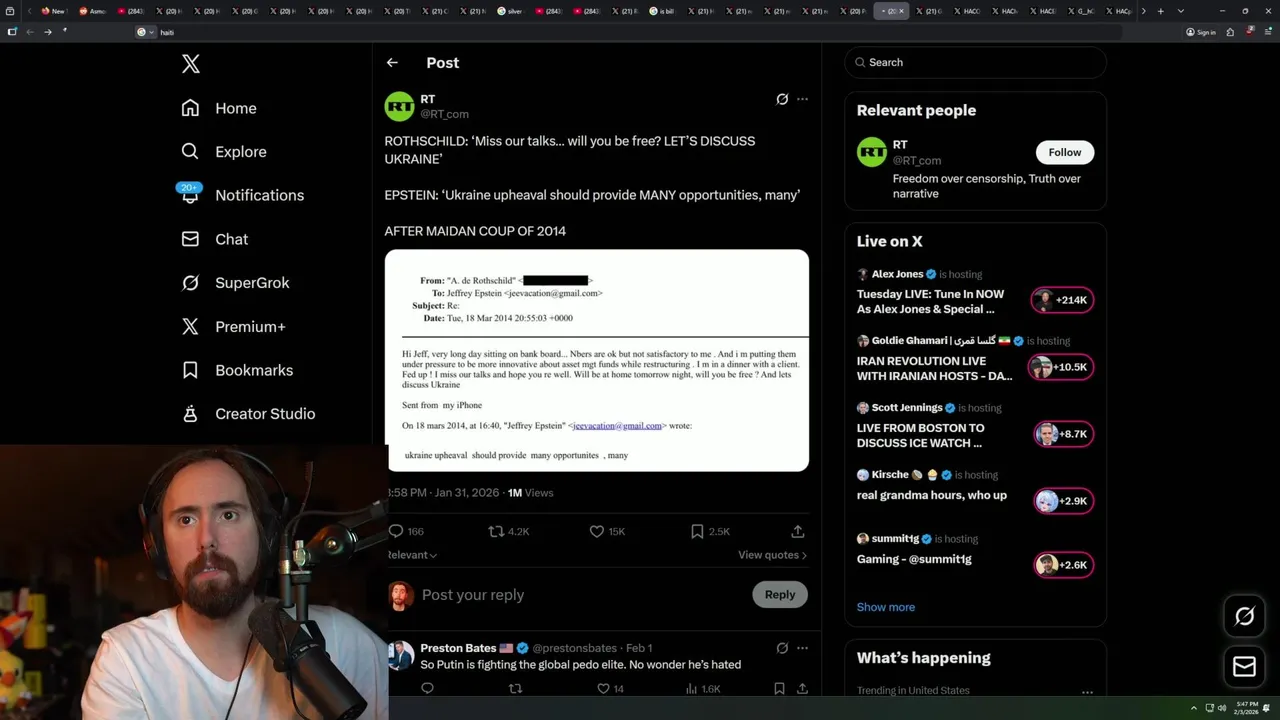Open Explore search page
1280x720 pixels.
tap(224, 152)
